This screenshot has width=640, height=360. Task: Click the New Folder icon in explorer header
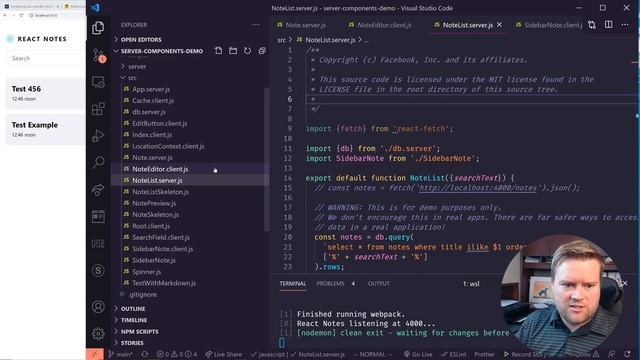coord(233,51)
